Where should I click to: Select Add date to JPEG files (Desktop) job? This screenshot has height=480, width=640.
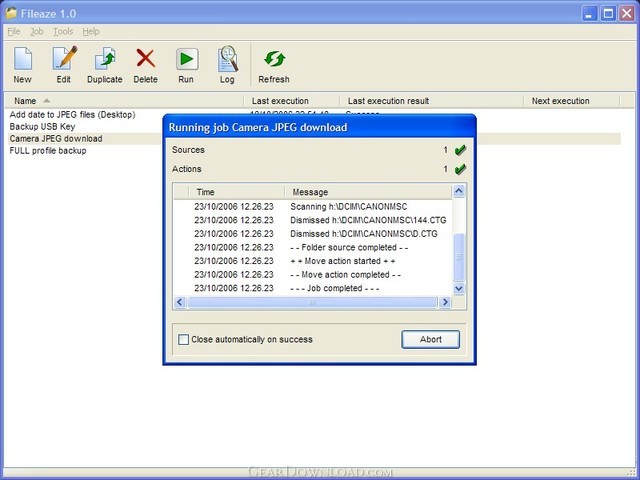point(72,115)
